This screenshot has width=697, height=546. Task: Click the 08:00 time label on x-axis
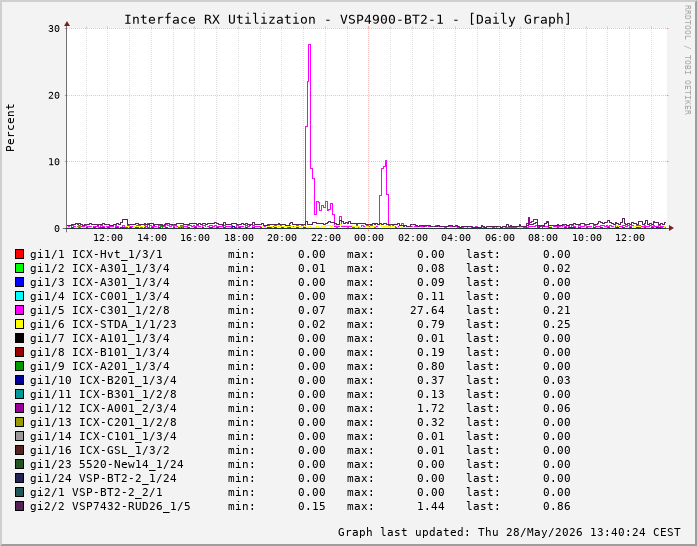pos(543,238)
